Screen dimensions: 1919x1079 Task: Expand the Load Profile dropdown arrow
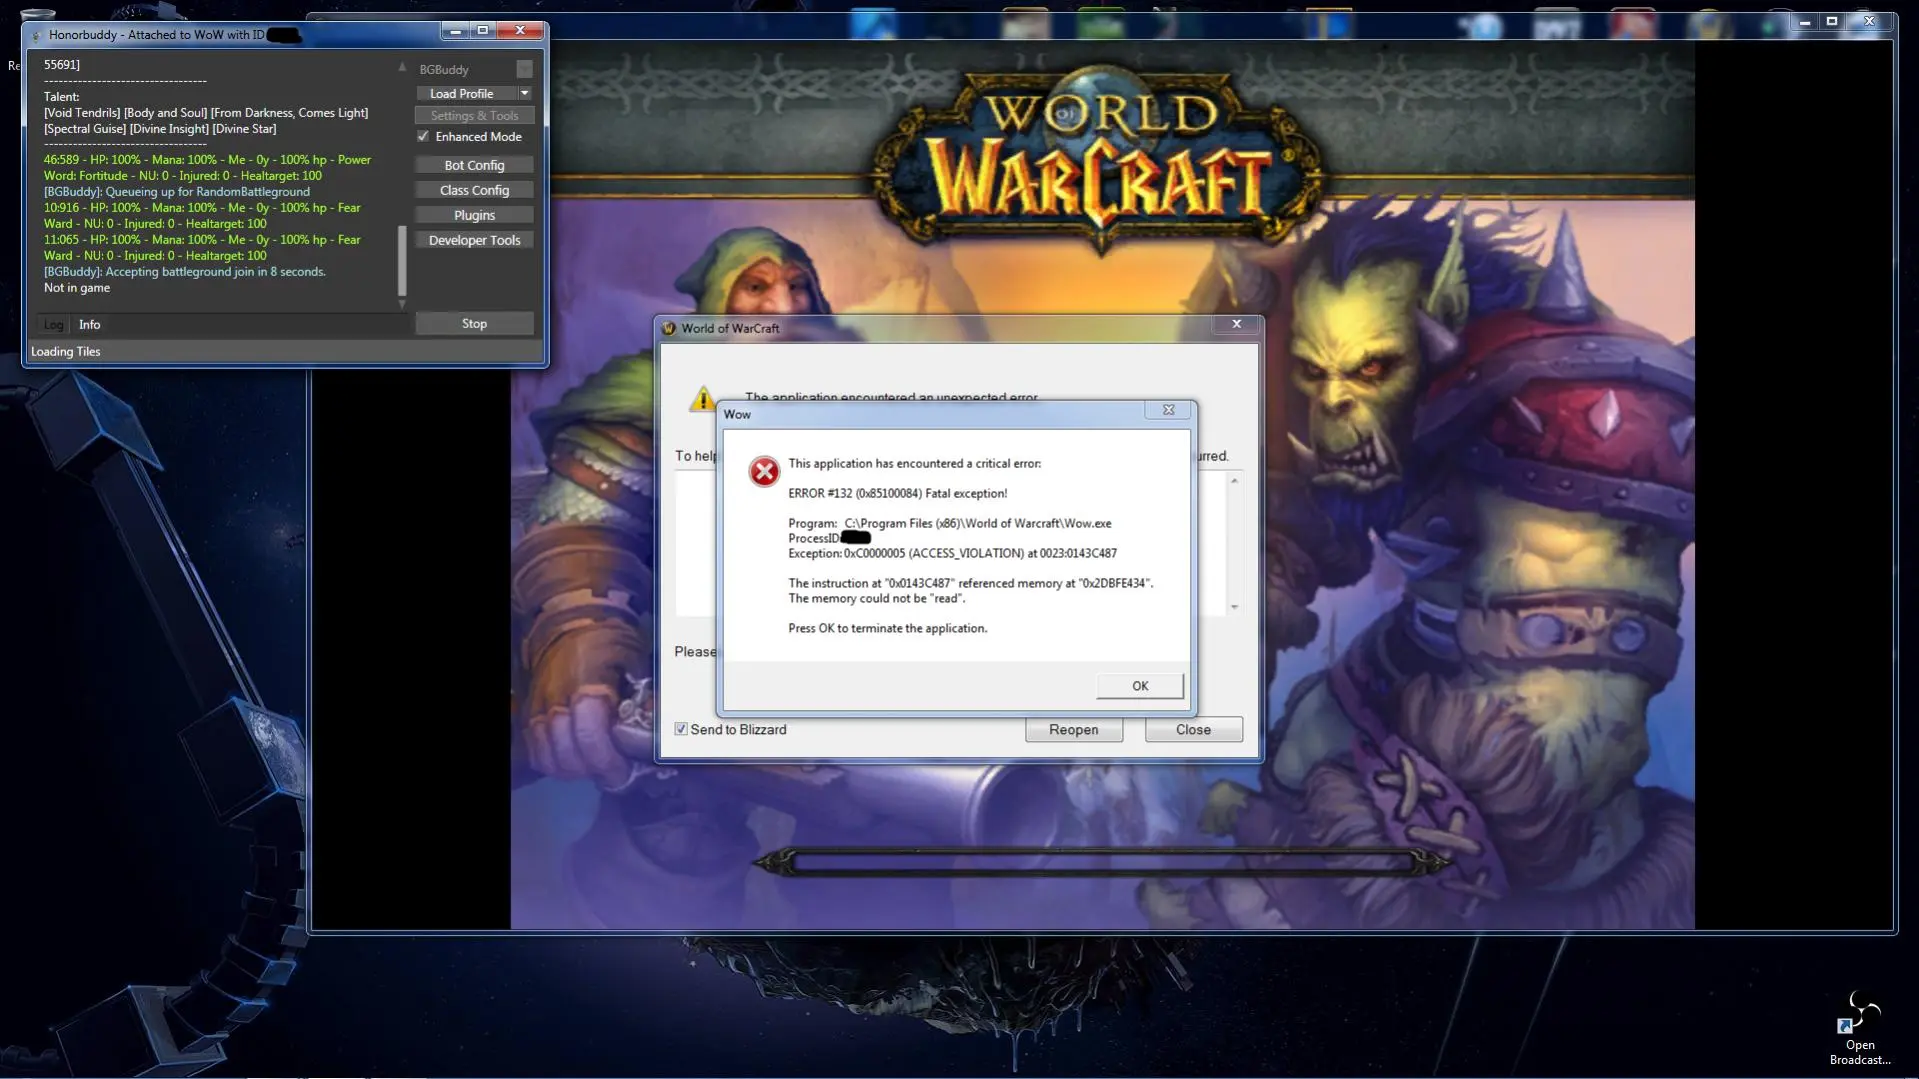point(525,93)
